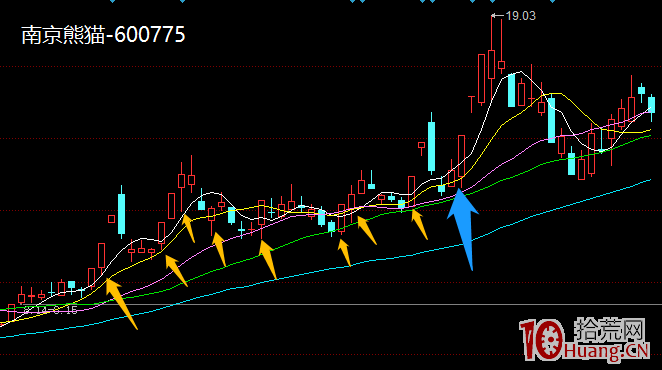Click the faint 8.14-8.15 price label
The image size is (662, 370).
click(51, 310)
